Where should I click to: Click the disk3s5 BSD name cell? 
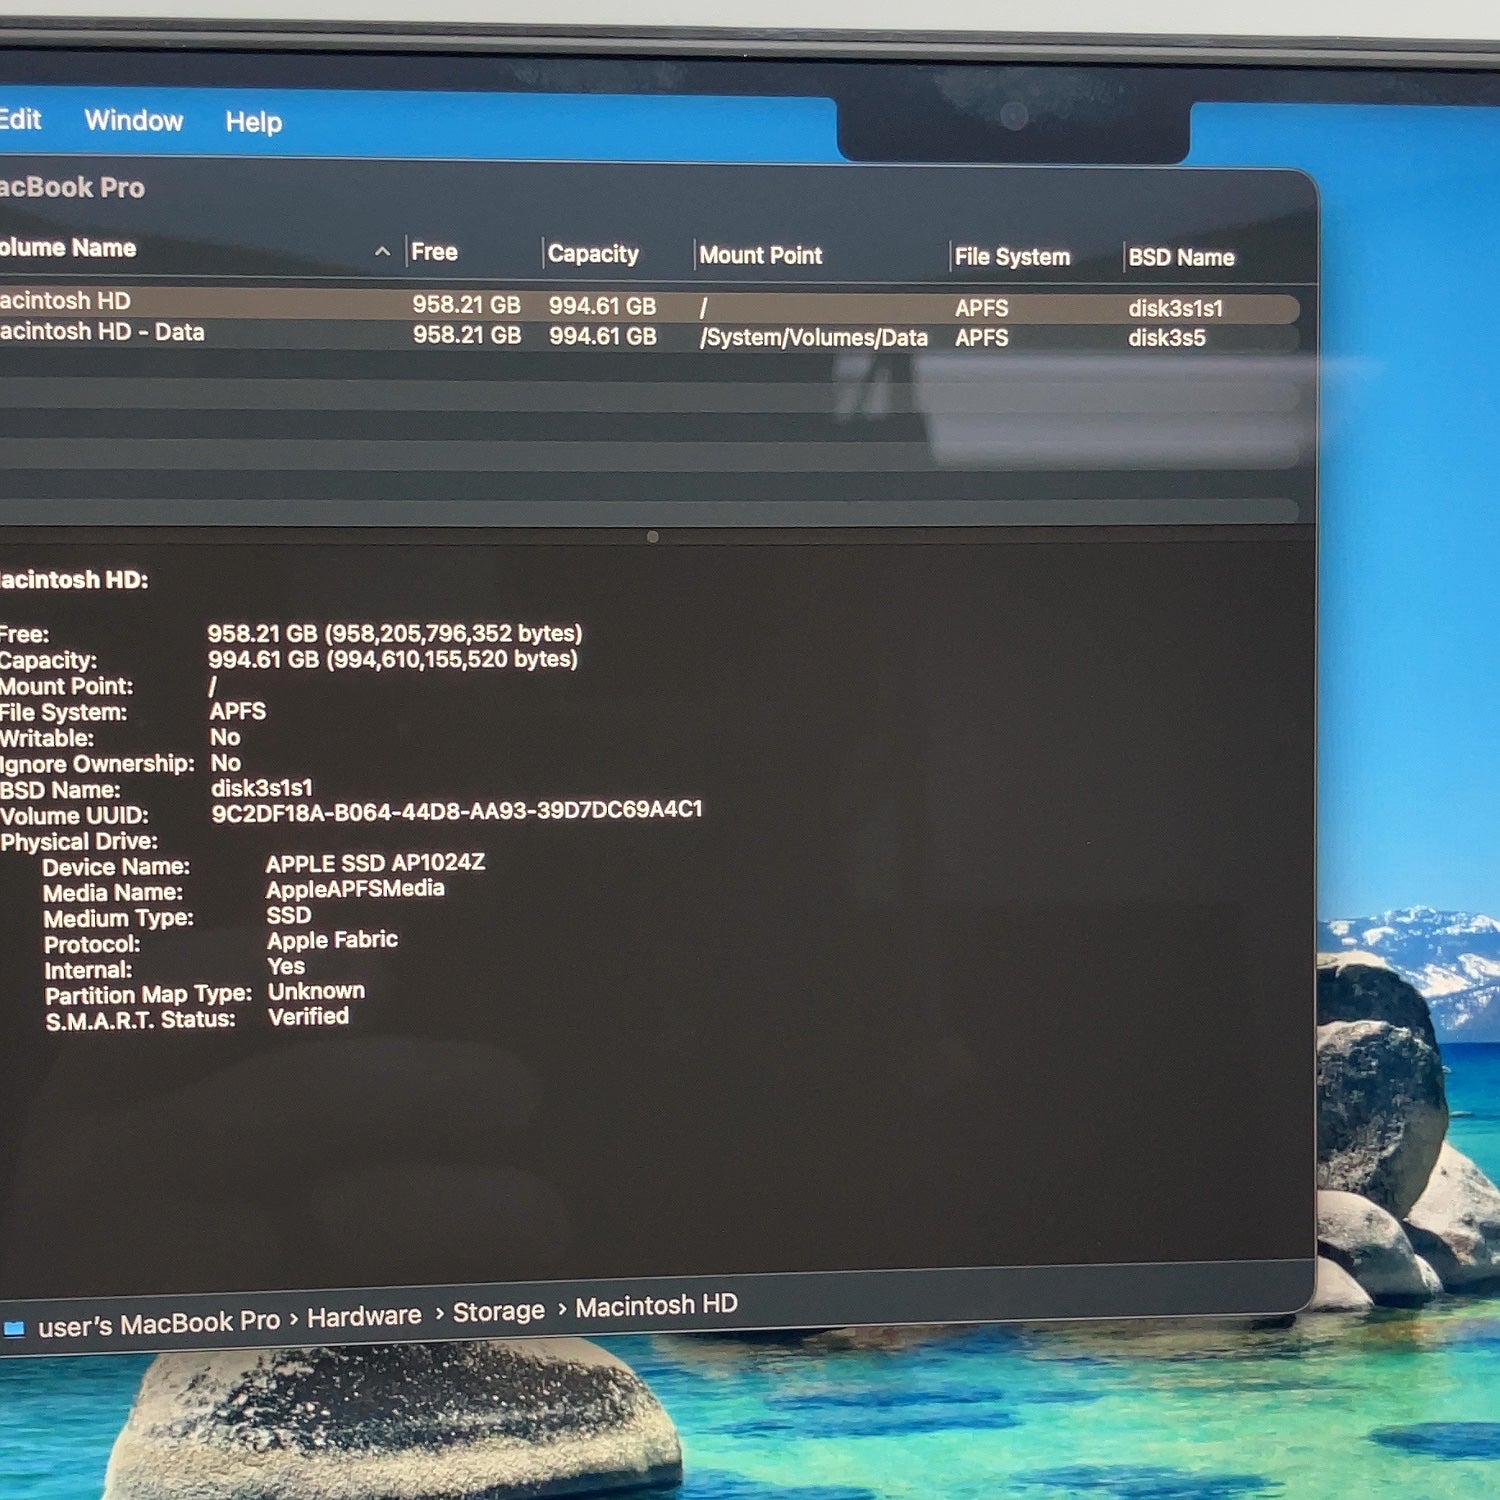pos(1167,338)
